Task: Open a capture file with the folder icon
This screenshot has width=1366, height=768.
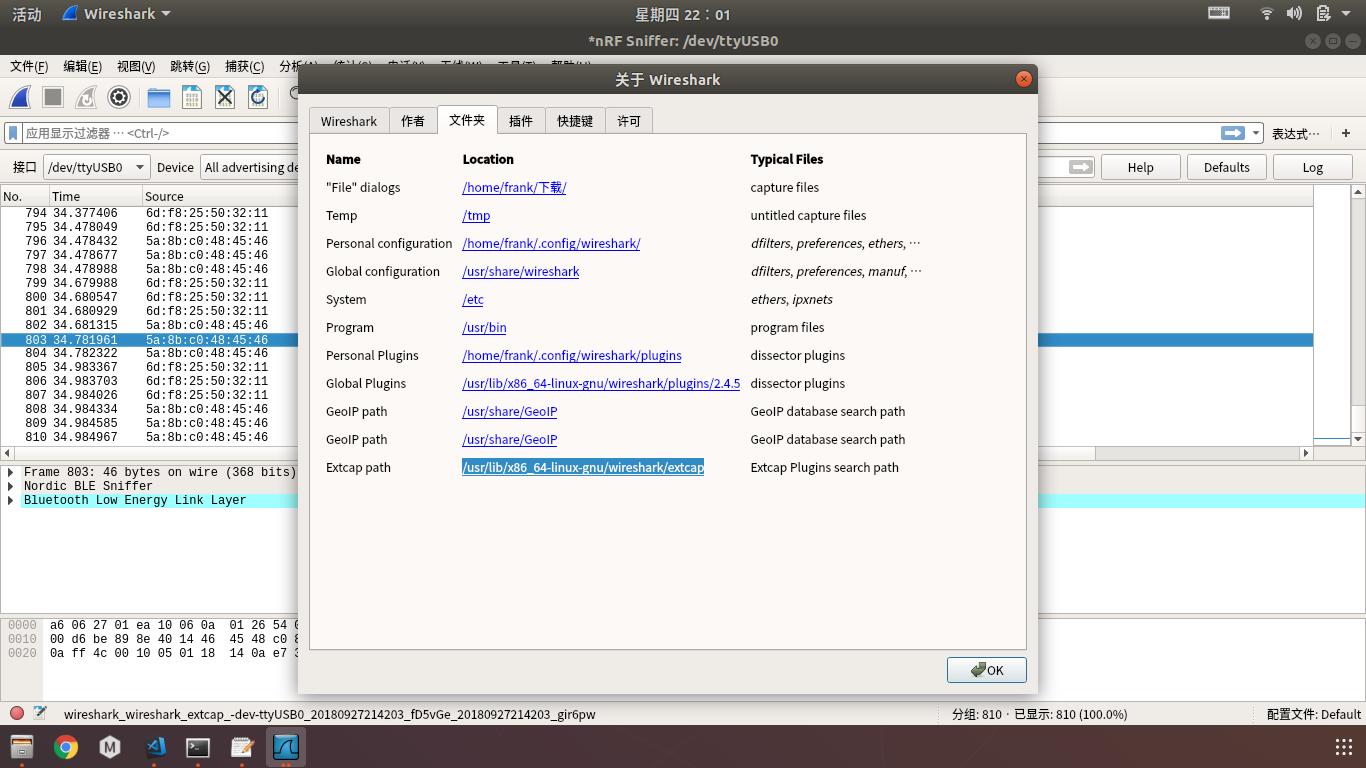Action: click(159, 97)
